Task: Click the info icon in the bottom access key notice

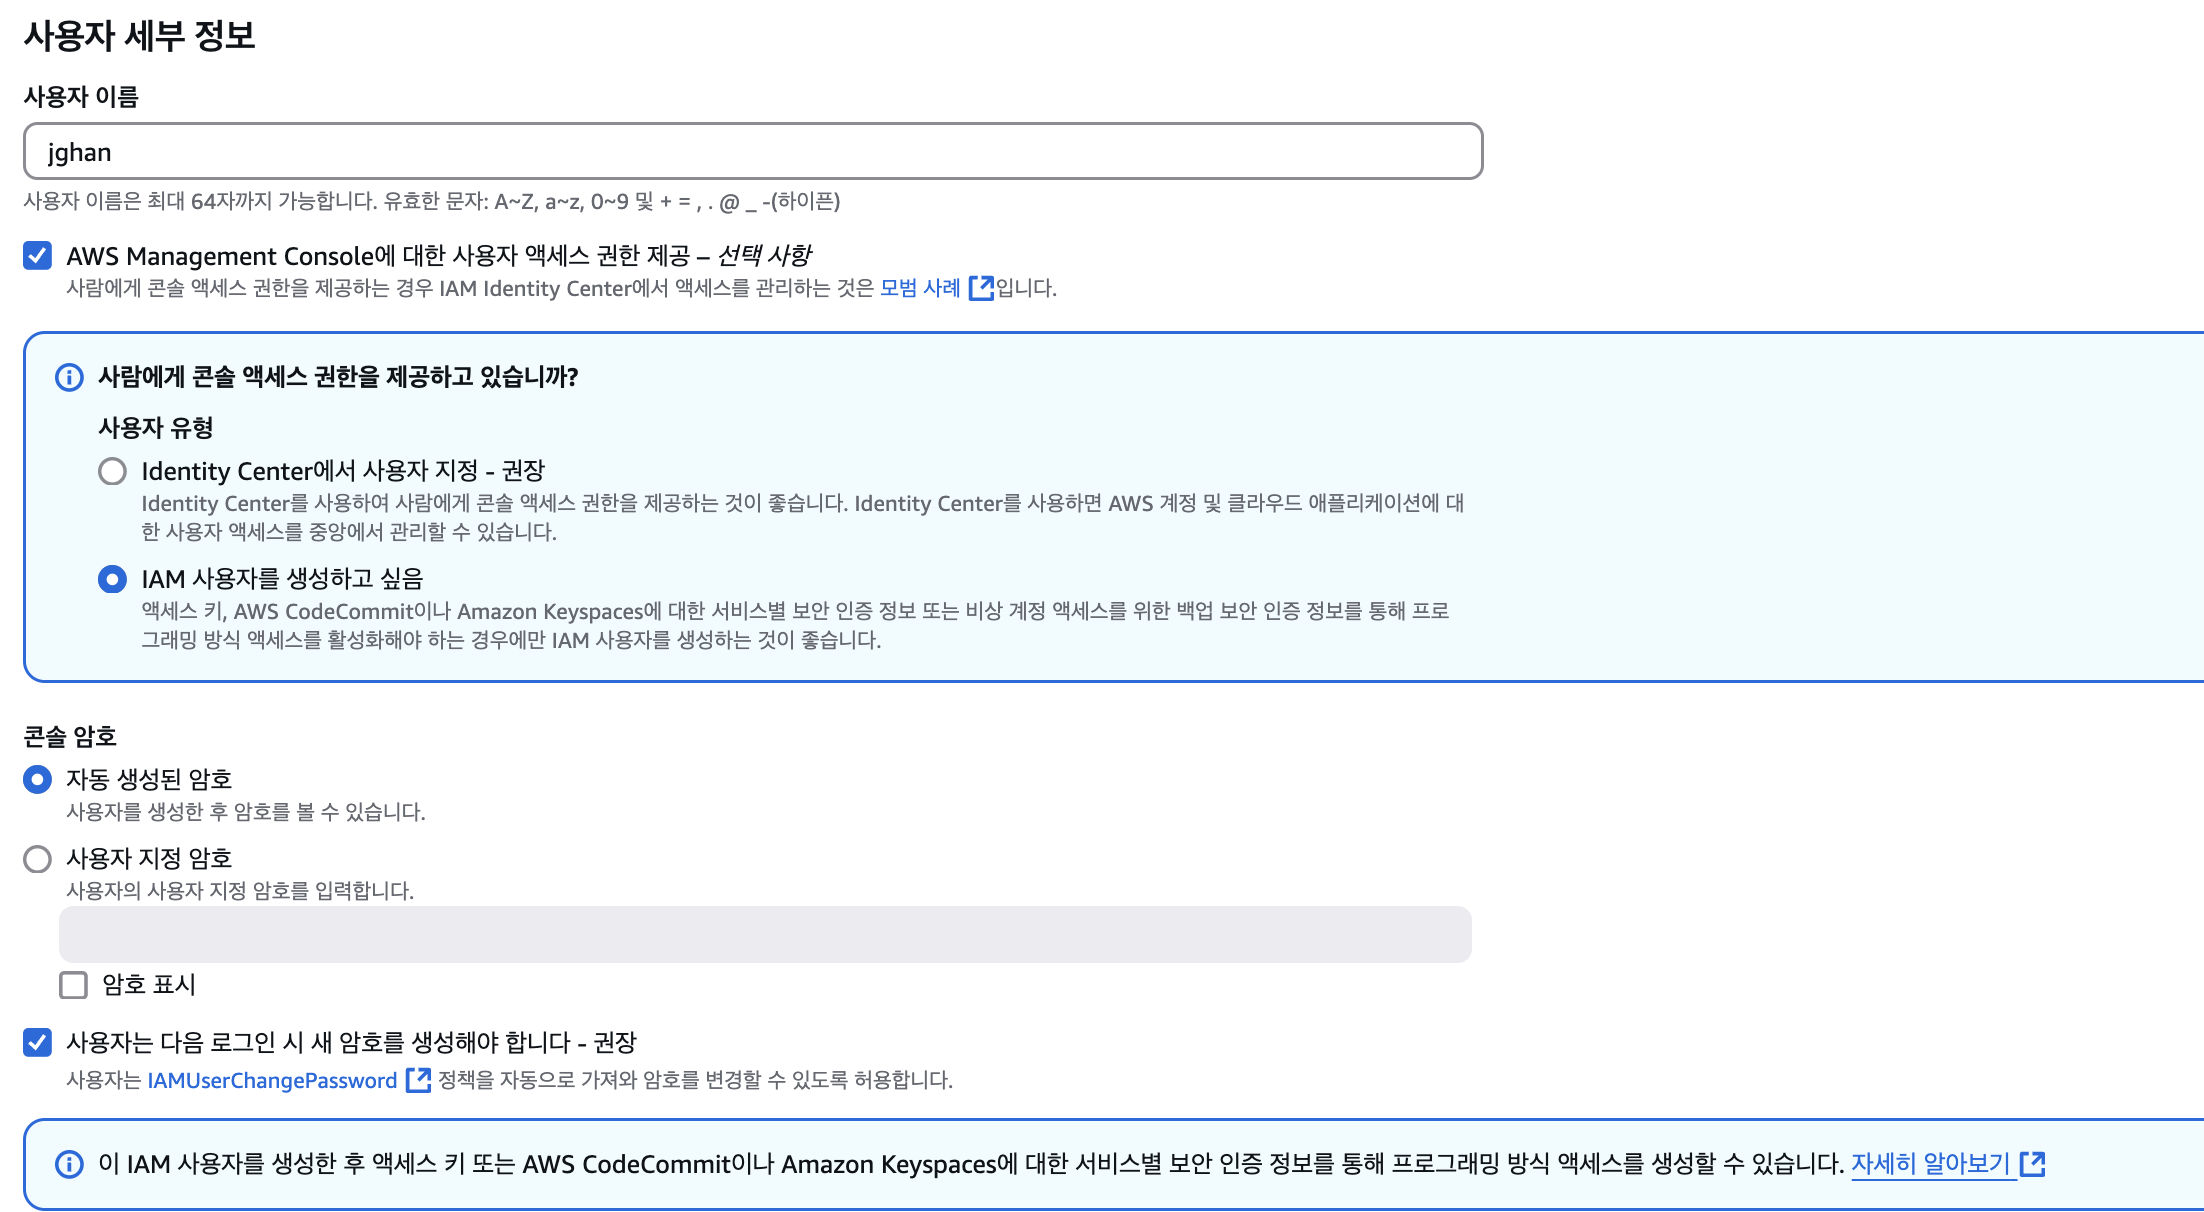Action: (69, 1165)
